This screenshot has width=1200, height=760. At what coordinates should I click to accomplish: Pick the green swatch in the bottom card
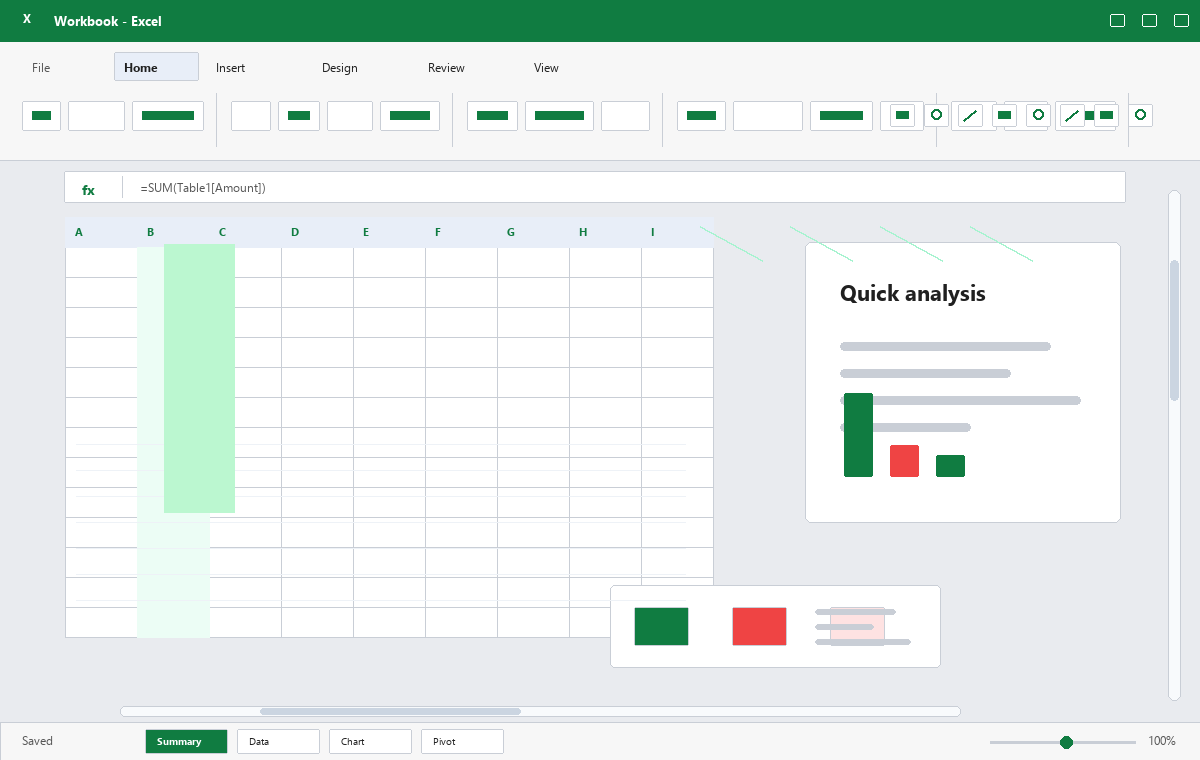pyautogui.click(x=661, y=626)
